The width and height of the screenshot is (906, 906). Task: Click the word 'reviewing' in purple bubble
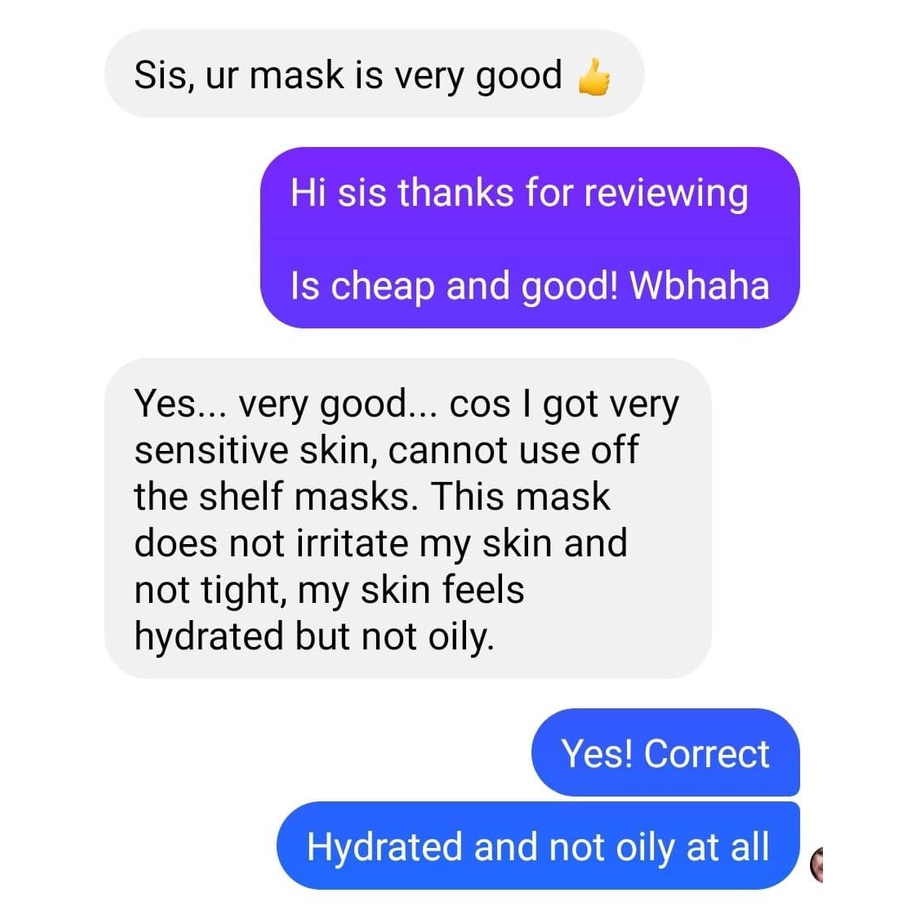[666, 194]
